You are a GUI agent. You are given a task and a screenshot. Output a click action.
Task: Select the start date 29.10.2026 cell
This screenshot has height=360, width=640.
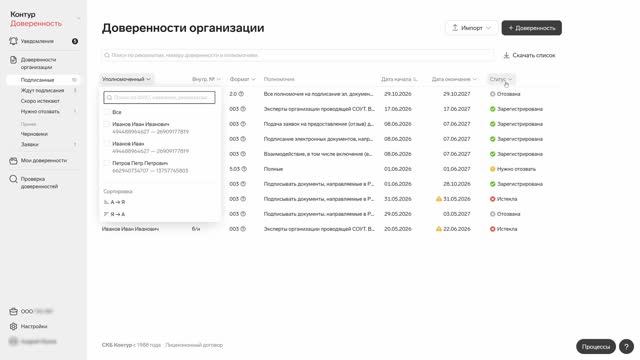(398, 94)
